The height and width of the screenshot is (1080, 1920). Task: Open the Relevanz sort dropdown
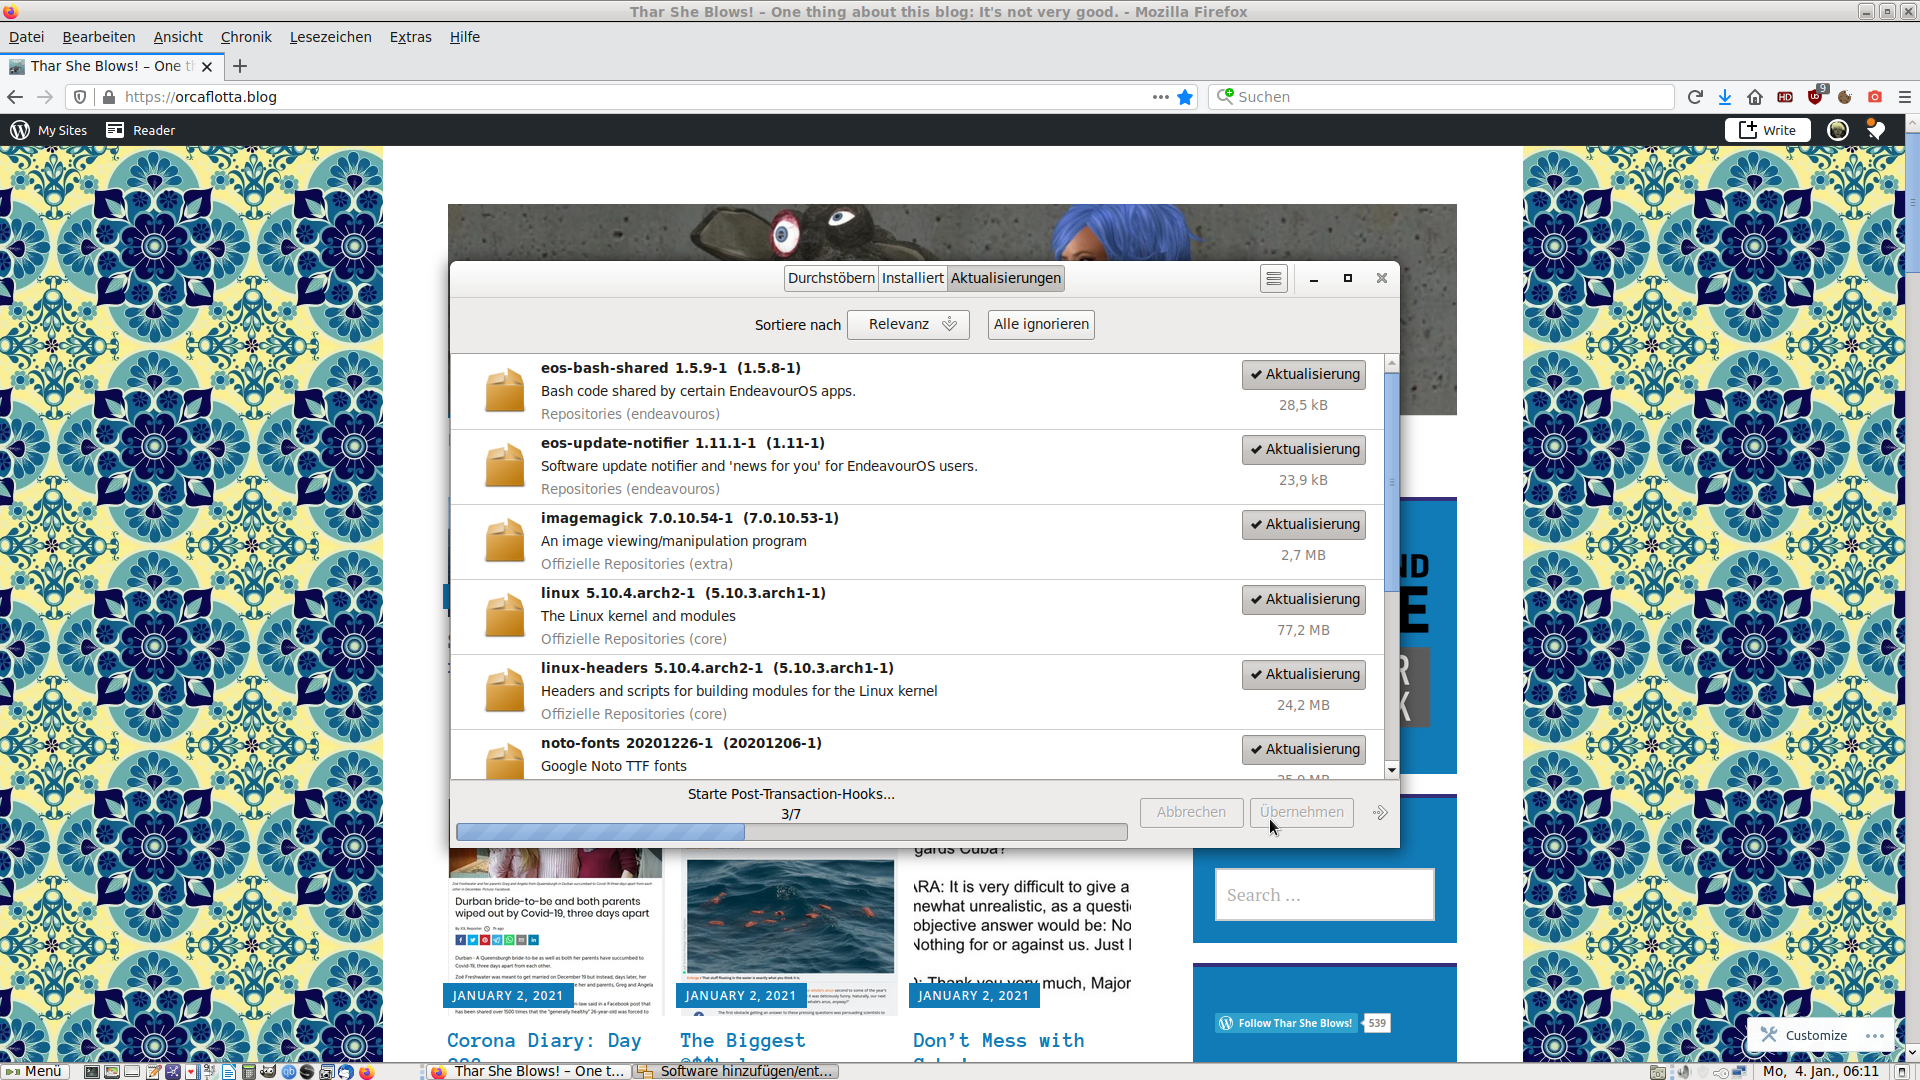(908, 324)
